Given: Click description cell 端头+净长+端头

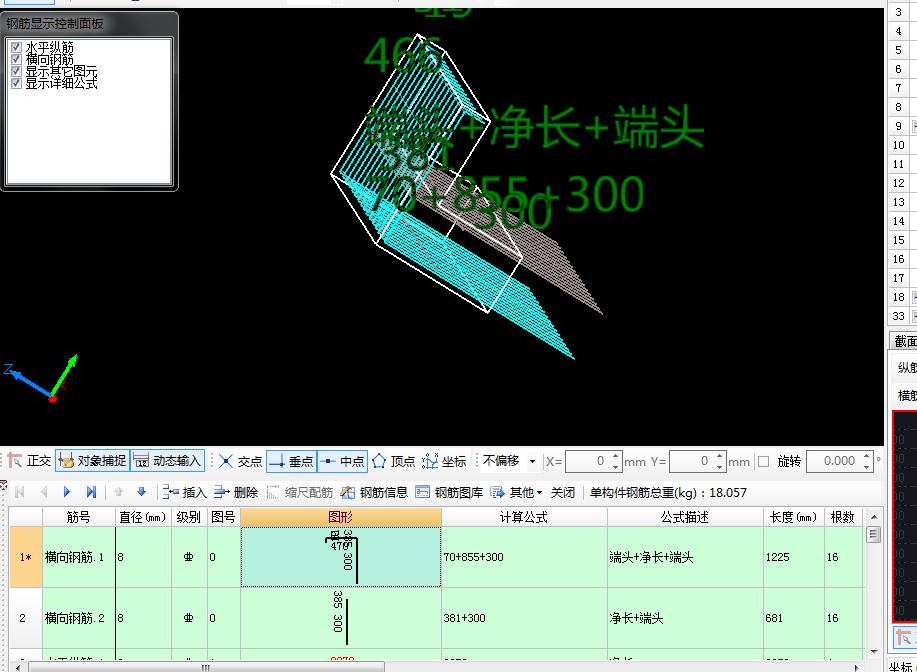Looking at the screenshot, I should pos(685,557).
